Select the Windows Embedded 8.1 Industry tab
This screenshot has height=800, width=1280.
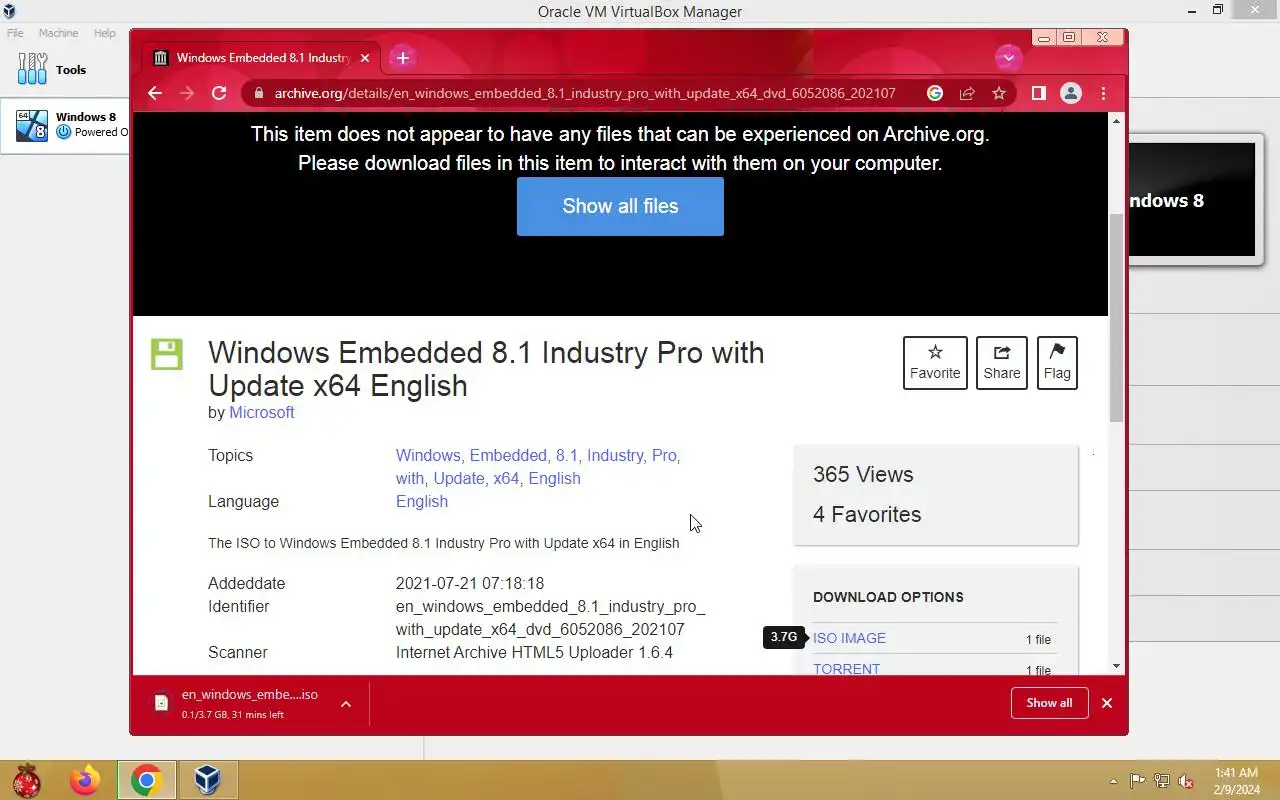[x=261, y=58]
